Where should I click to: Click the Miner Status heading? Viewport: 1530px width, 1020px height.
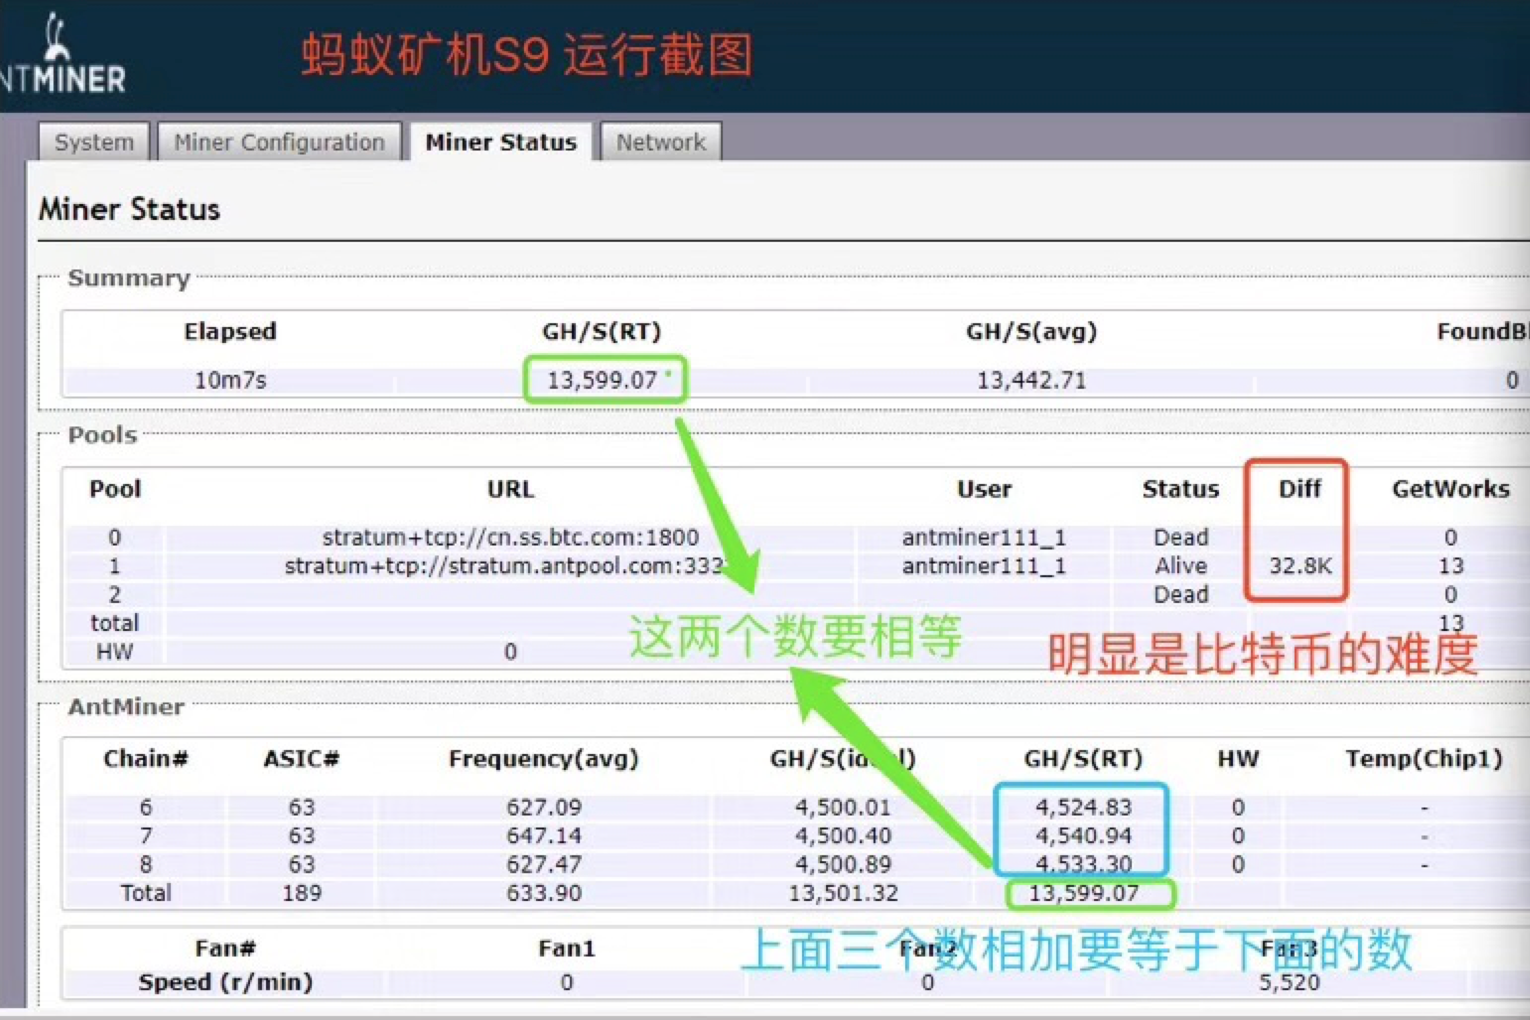(x=129, y=209)
